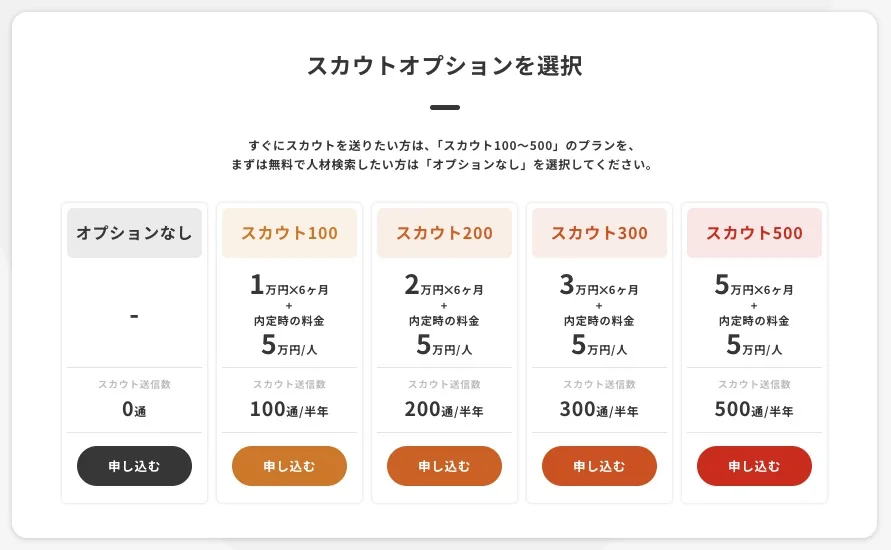The width and height of the screenshot is (891, 550).
Task: Click 300通/半年 scout count
Action: coord(599,409)
